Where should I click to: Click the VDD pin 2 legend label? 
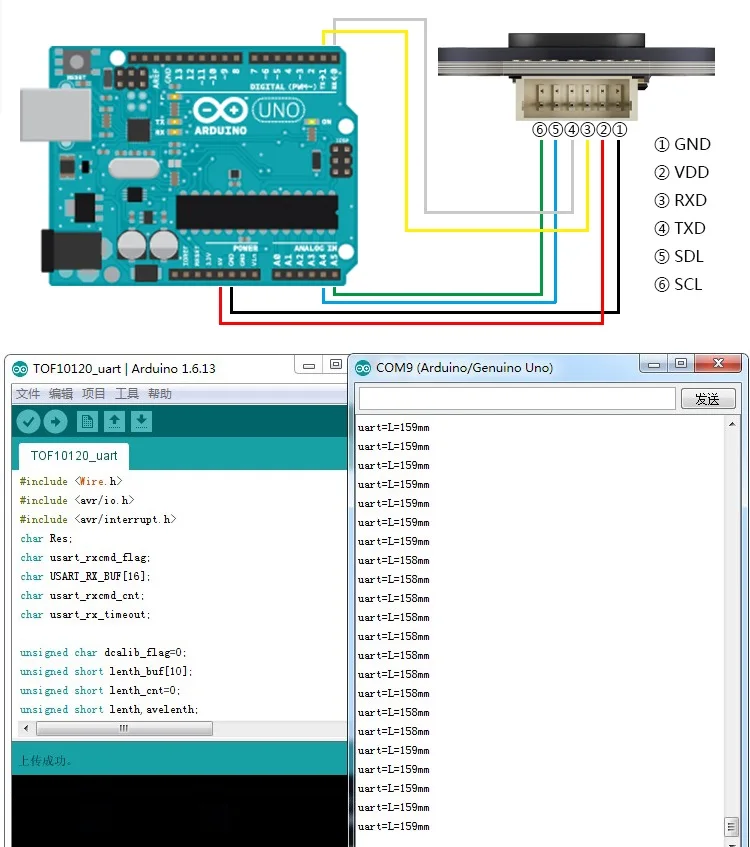(681, 173)
